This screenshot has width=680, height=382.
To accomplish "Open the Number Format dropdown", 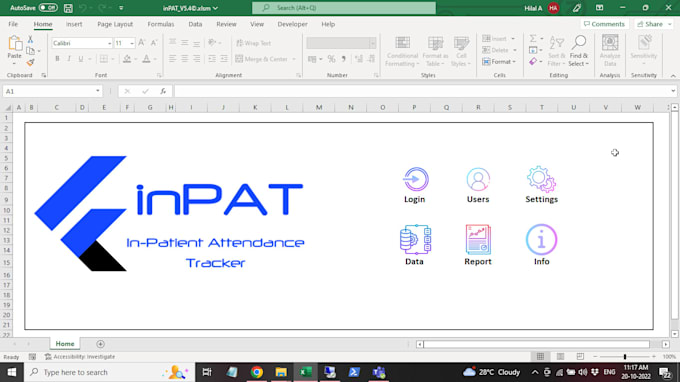I will (x=373, y=43).
